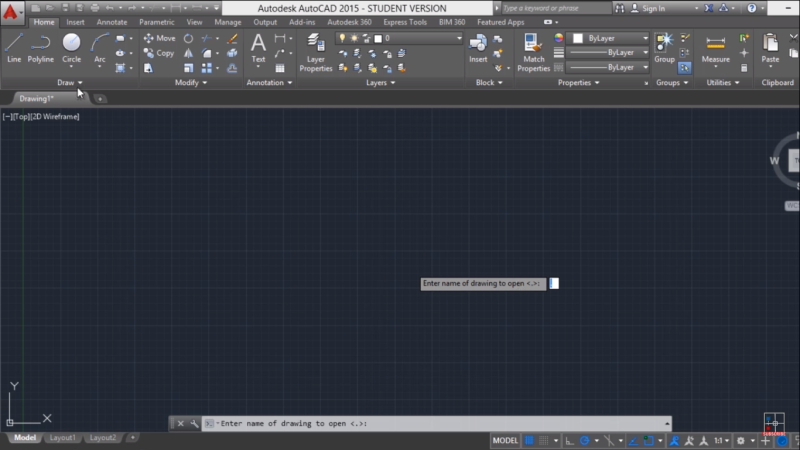Click the Erase tool icon

(x=232, y=38)
